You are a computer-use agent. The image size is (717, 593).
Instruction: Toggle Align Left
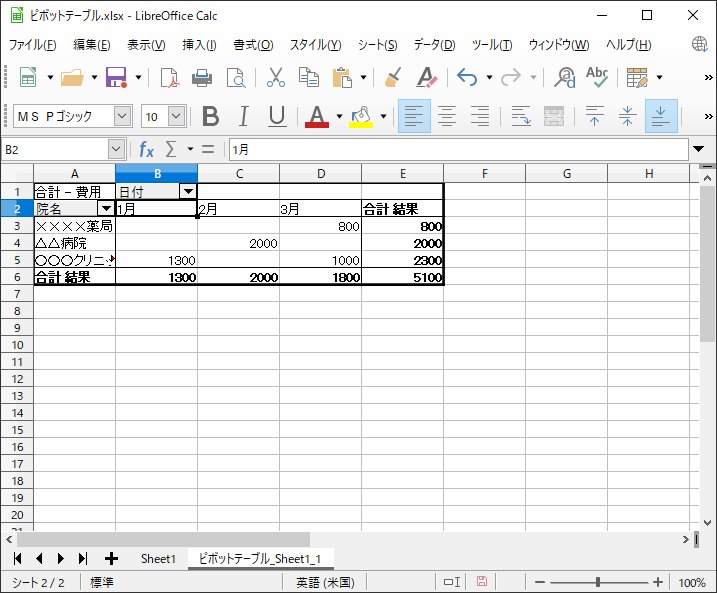(x=414, y=116)
